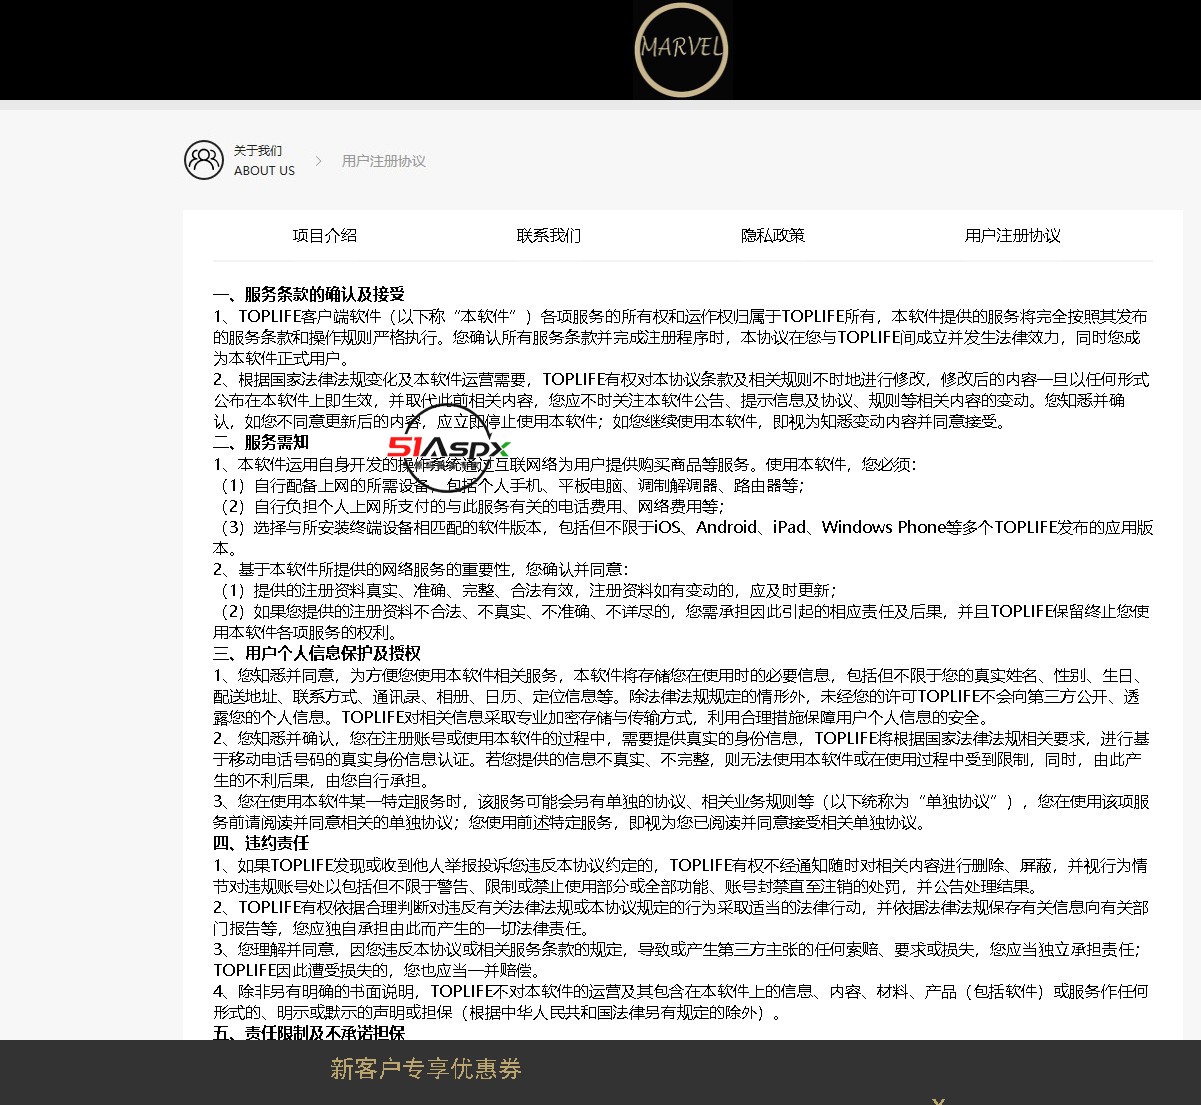
Task: Switch to the 项目介绍 tab
Action: tap(325, 236)
